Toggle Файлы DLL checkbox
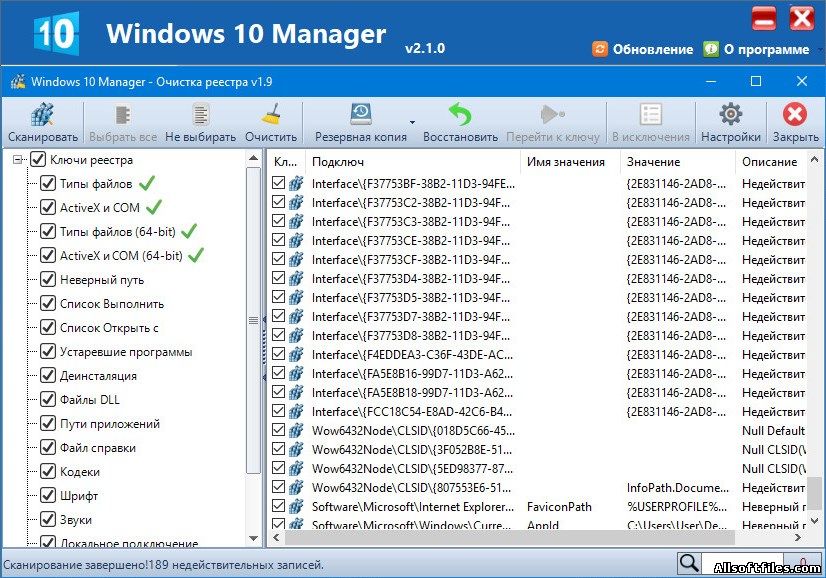 [x=48, y=399]
